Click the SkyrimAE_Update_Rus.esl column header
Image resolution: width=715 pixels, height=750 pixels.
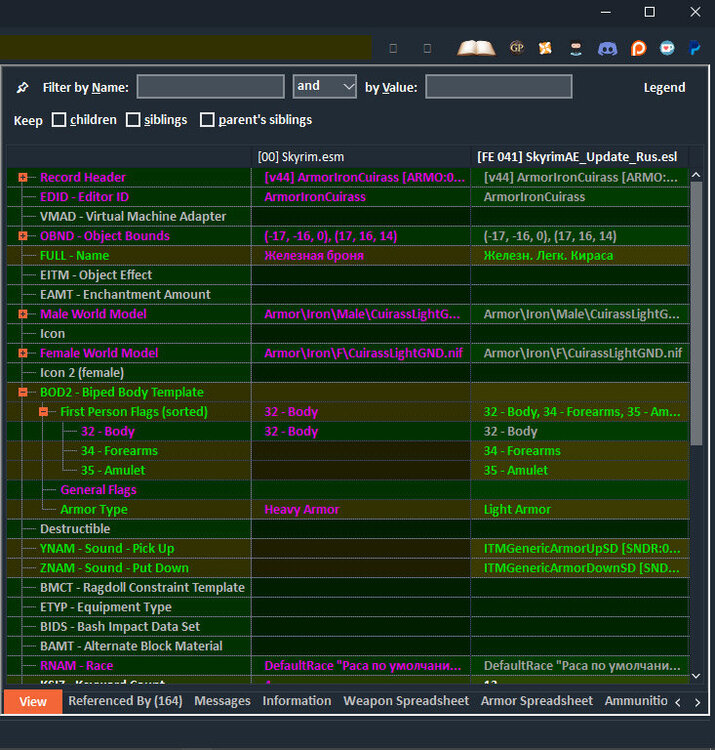point(580,157)
